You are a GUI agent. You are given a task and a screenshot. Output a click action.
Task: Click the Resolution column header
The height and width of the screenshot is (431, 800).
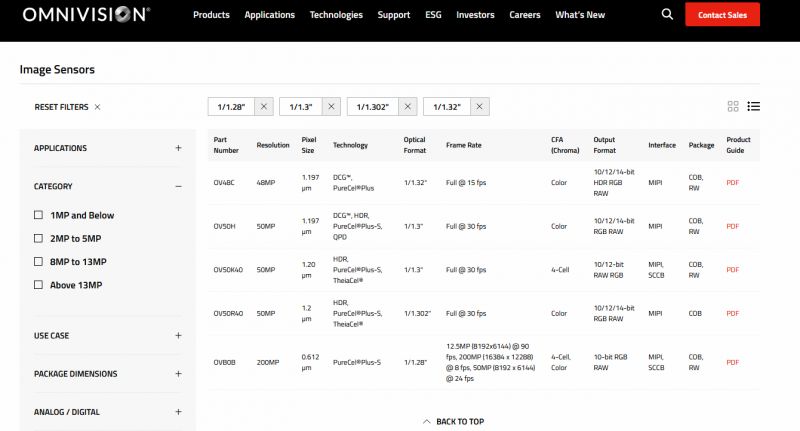click(273, 145)
